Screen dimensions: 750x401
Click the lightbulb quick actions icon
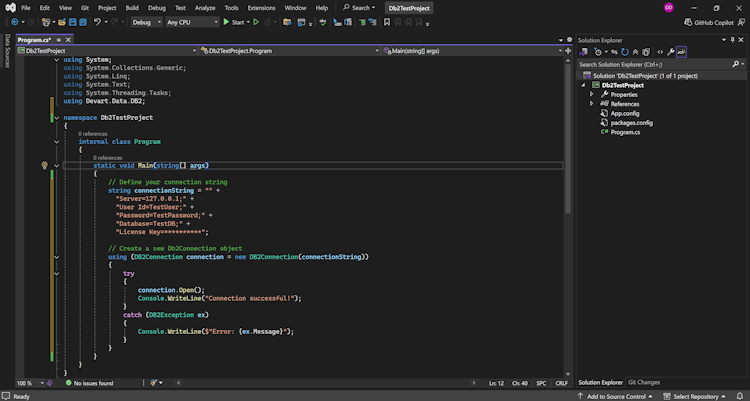pyautogui.click(x=44, y=165)
